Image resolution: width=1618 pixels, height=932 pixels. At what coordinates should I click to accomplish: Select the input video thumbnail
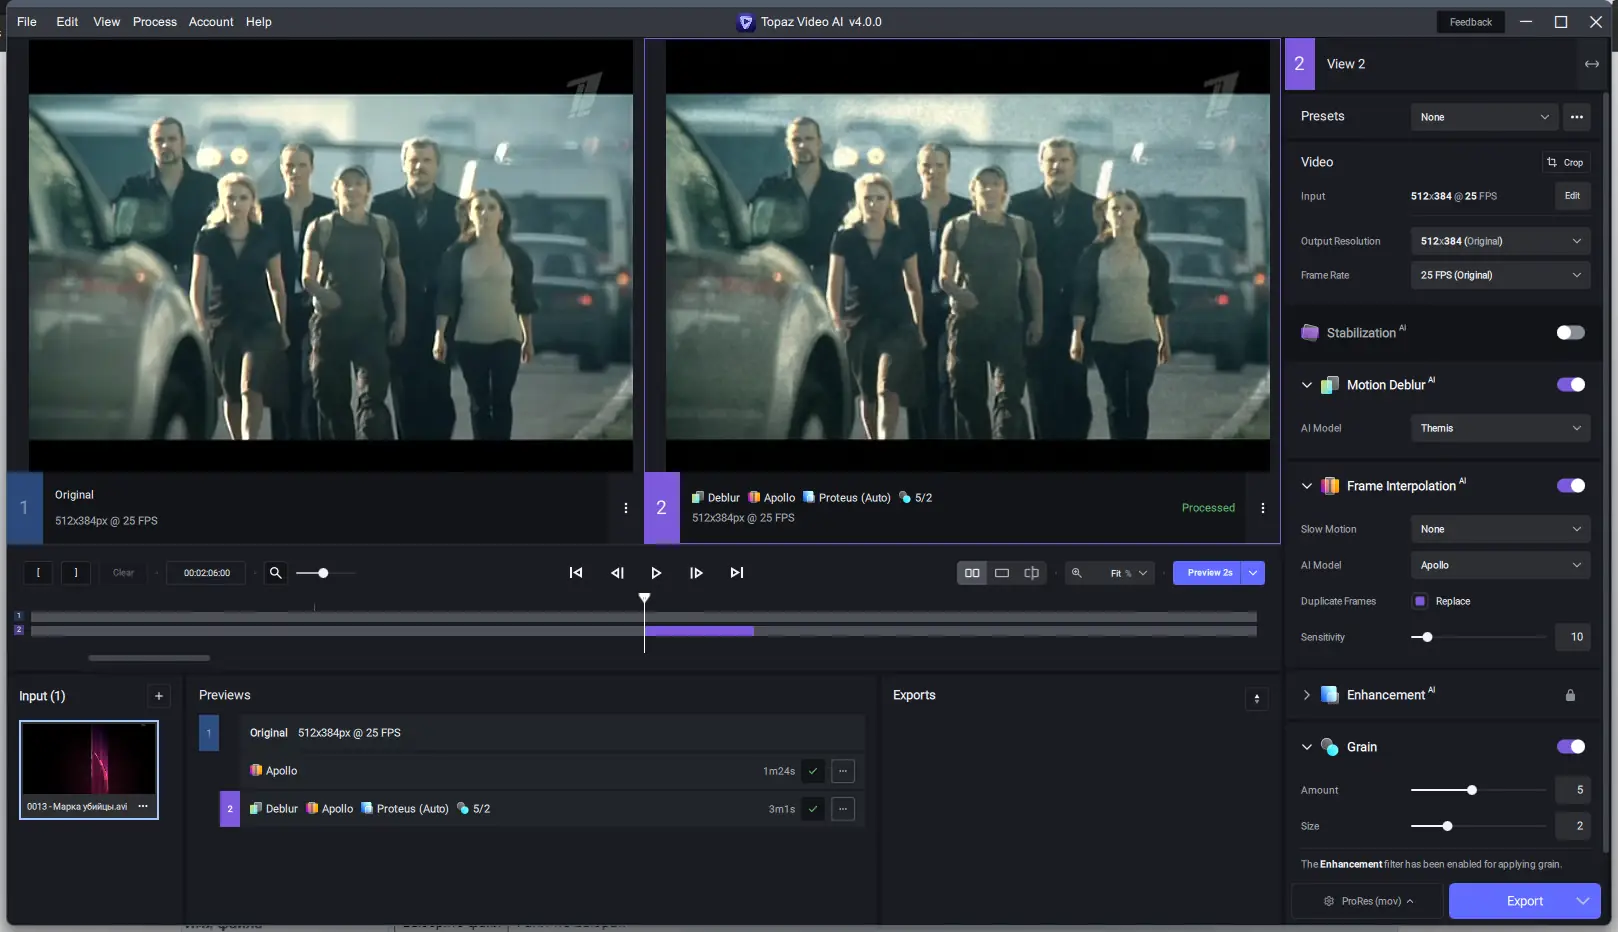pyautogui.click(x=89, y=769)
